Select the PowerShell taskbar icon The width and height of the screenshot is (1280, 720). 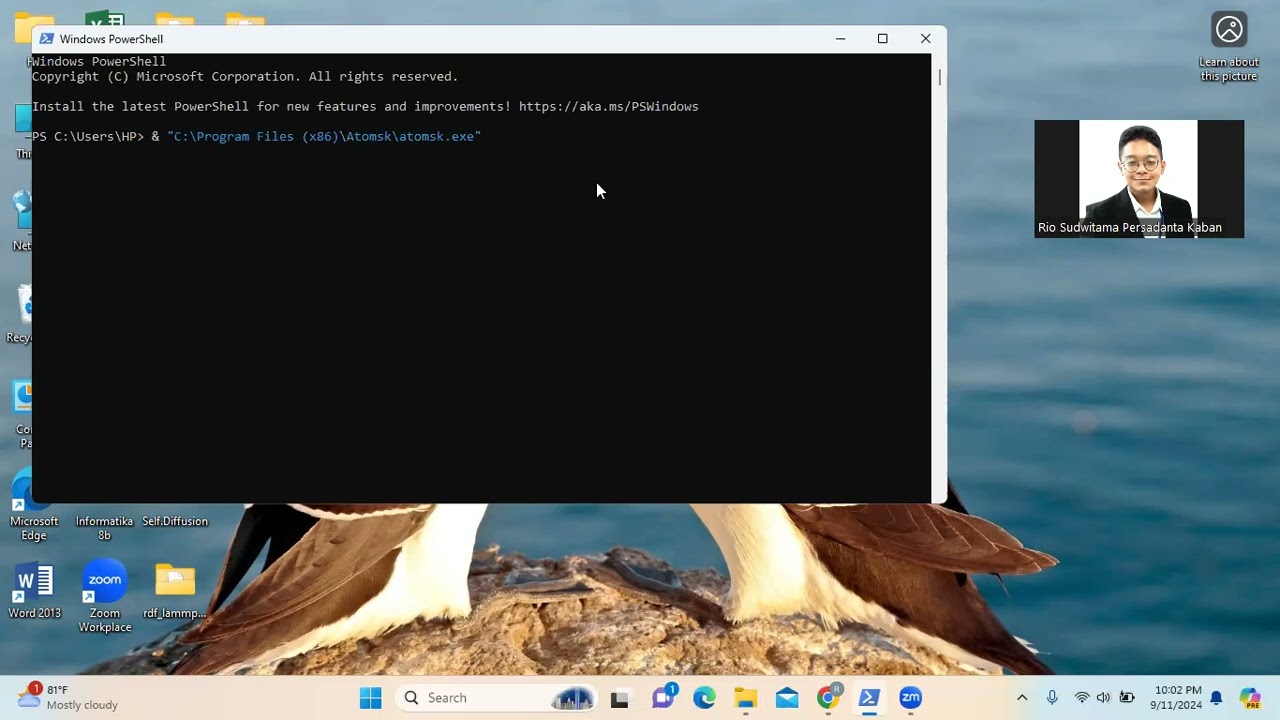[x=869, y=698]
